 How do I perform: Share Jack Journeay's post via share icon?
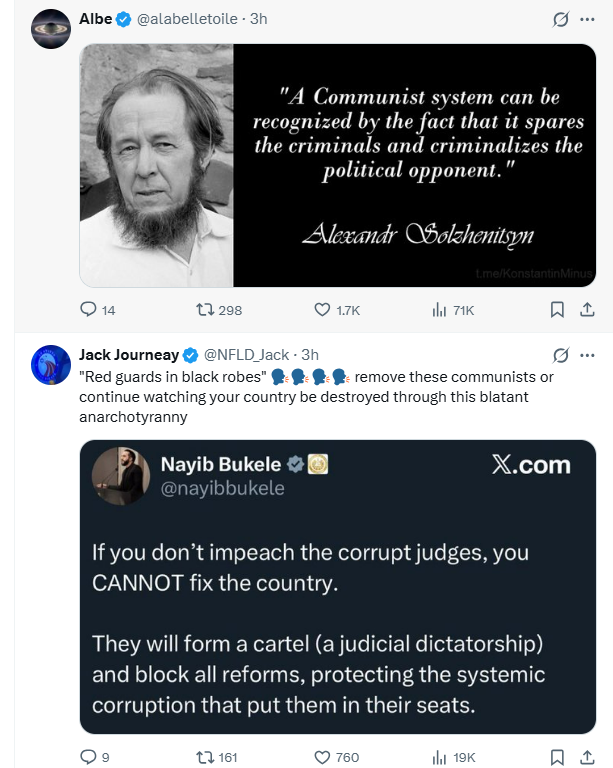(587, 757)
